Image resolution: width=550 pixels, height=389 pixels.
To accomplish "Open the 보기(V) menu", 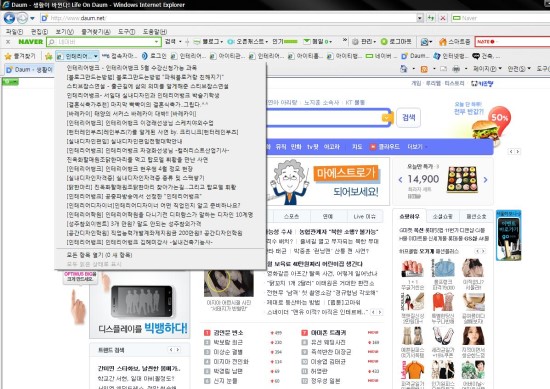I will pos(65,32).
